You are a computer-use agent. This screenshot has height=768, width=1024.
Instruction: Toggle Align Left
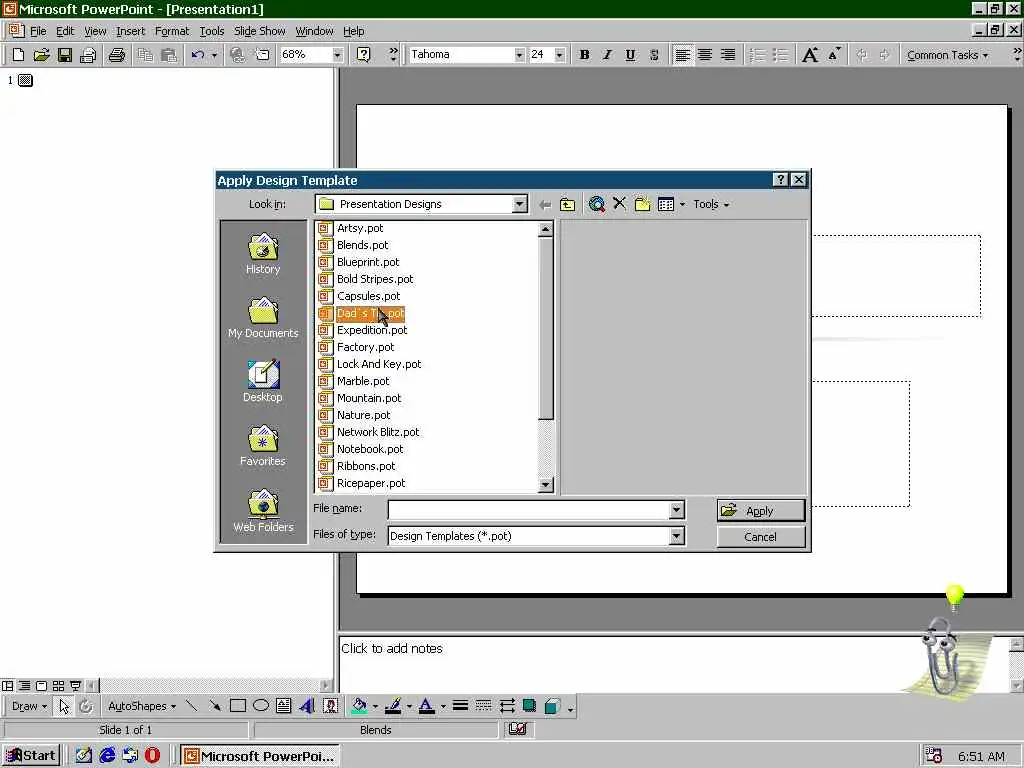[x=682, y=55]
